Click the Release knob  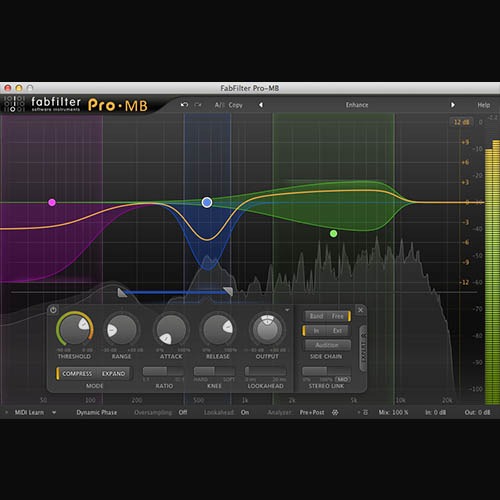pyautogui.click(x=218, y=330)
